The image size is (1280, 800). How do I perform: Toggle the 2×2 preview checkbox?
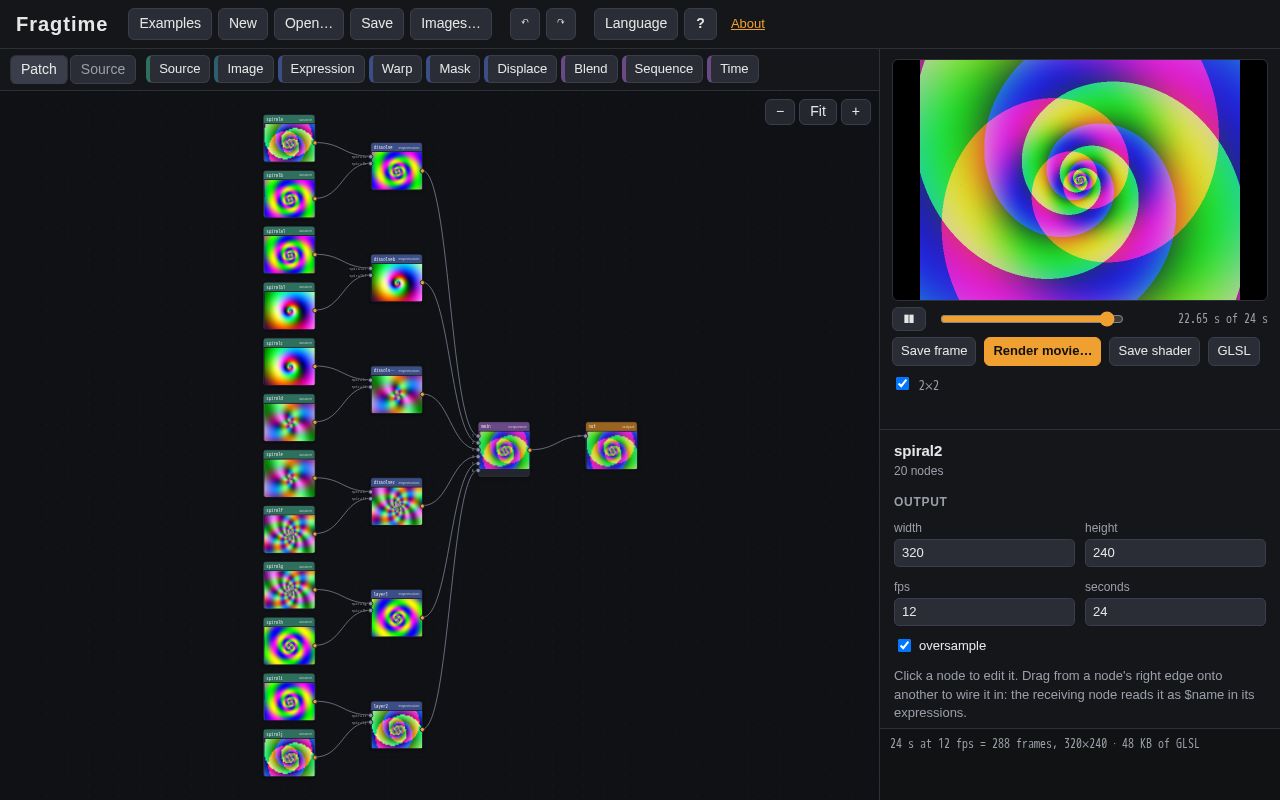tap(902, 384)
